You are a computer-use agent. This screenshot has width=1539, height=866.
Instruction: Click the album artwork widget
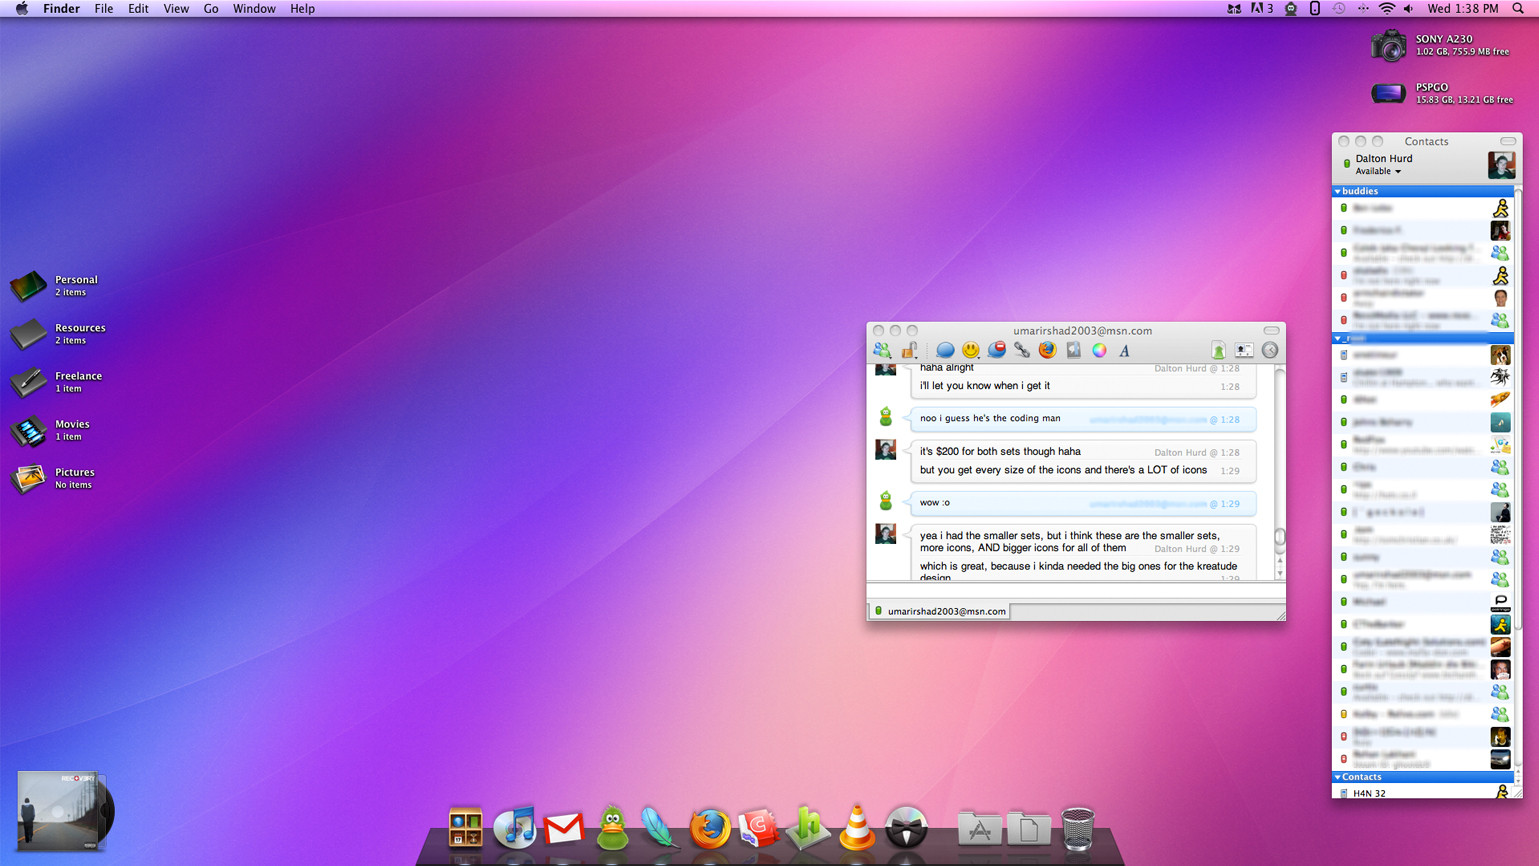(64, 811)
